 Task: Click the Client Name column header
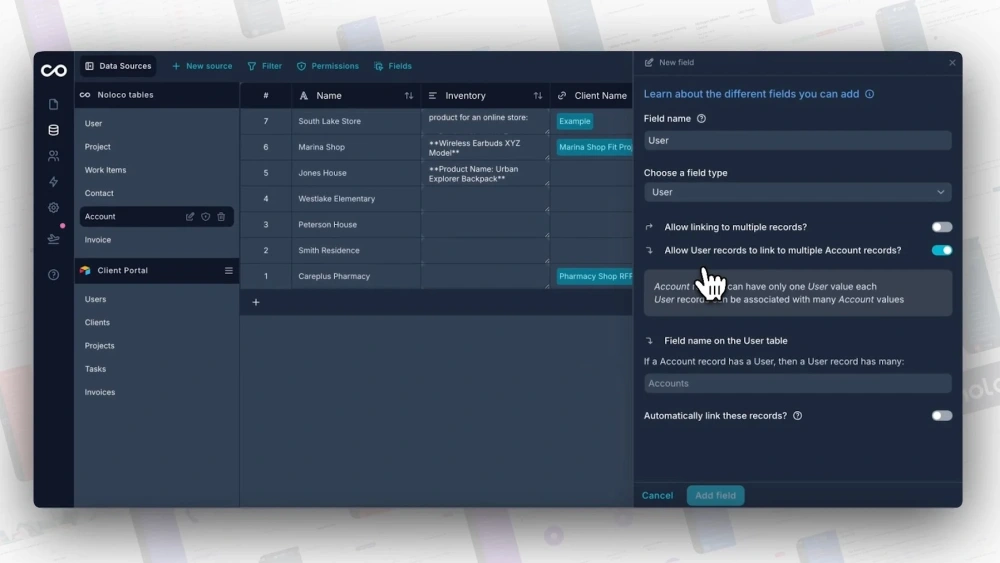tap(591, 96)
